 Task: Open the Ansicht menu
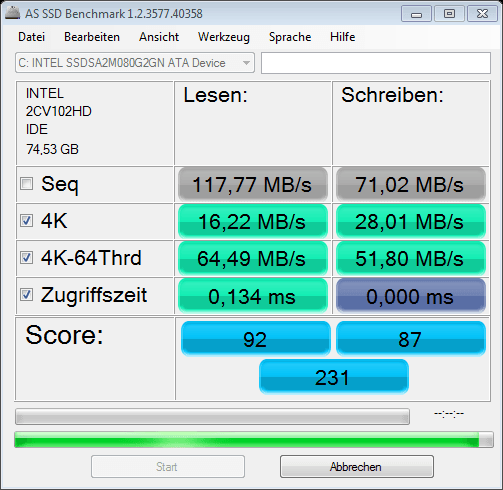click(159, 37)
